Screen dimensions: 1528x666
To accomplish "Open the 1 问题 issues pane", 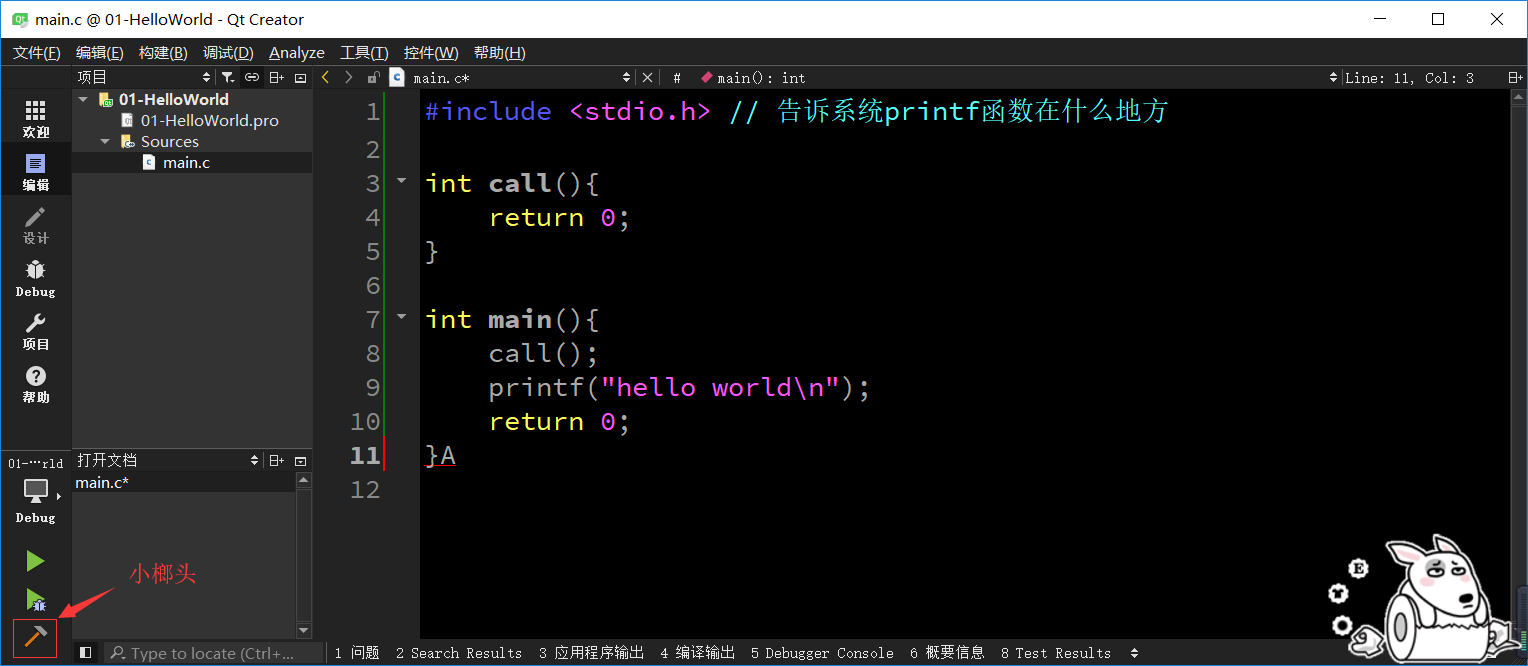I will (357, 653).
